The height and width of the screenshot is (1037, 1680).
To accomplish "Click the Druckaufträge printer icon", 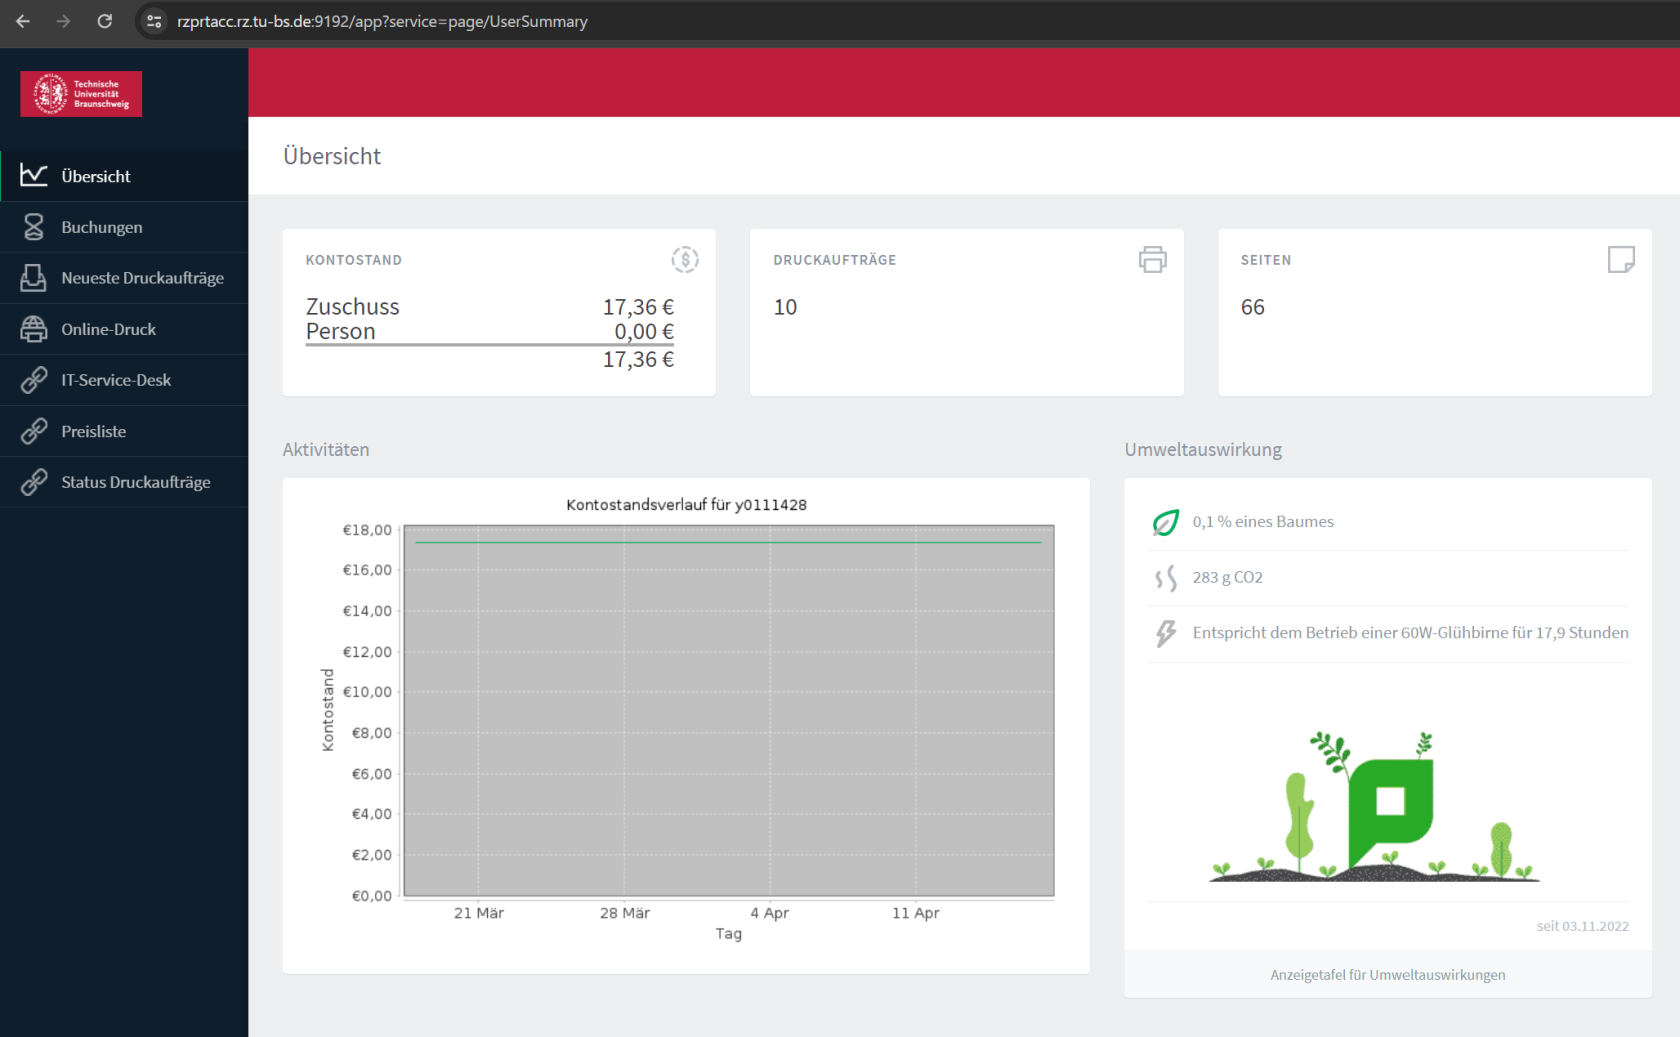I will [1153, 260].
